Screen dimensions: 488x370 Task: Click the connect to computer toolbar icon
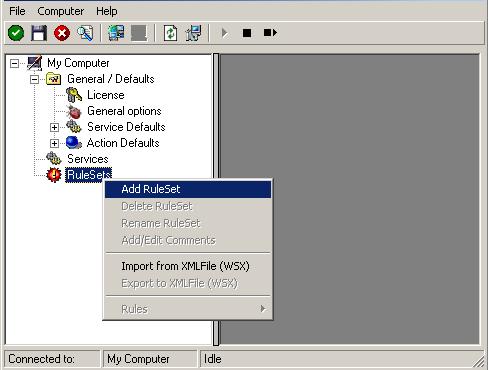click(x=116, y=33)
